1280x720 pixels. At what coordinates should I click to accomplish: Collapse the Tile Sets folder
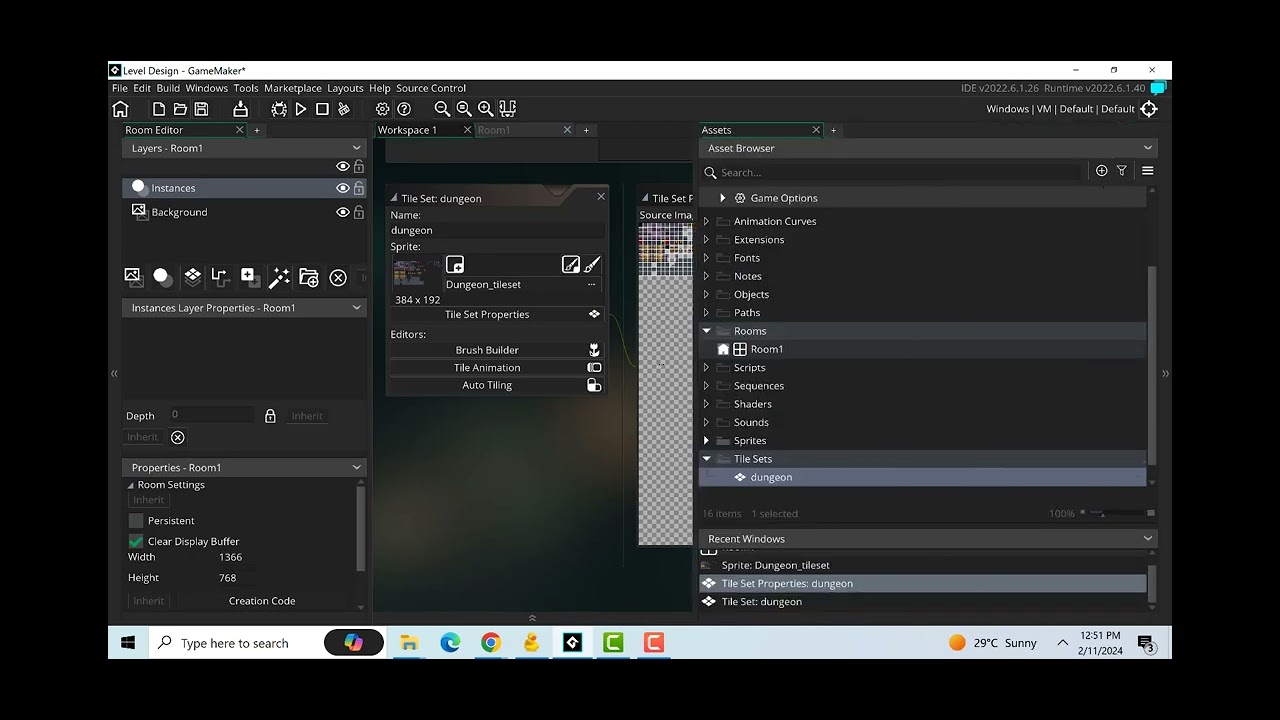point(706,459)
